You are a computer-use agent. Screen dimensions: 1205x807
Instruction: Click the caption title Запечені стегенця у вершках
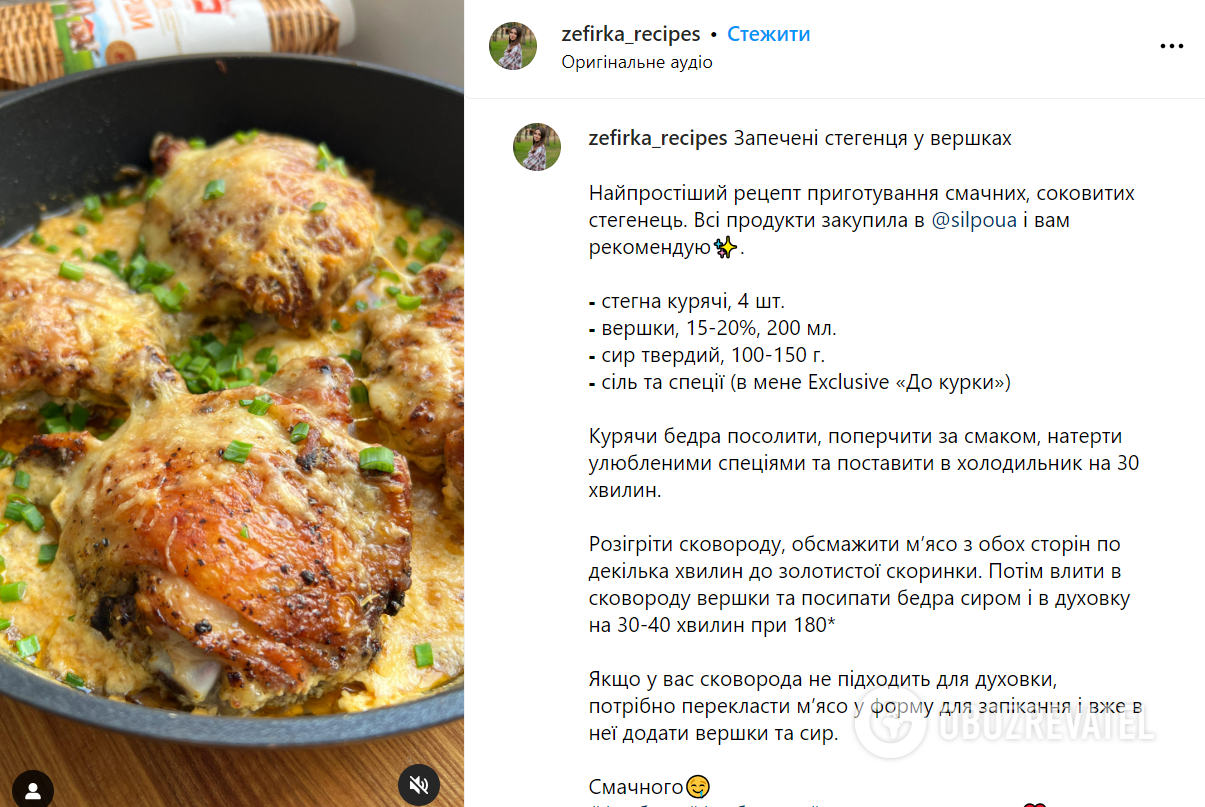(872, 138)
